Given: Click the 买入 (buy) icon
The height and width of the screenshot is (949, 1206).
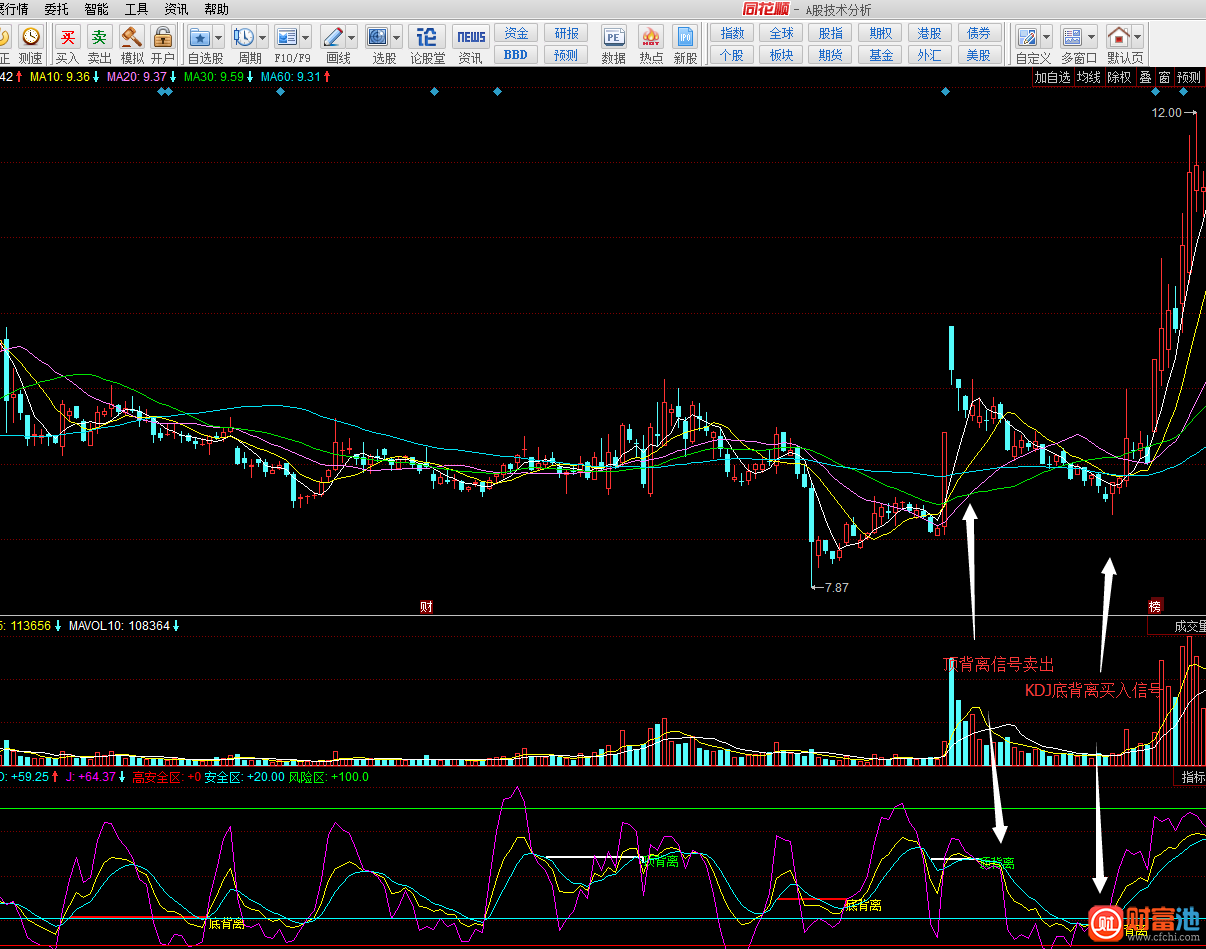Looking at the screenshot, I should [67, 38].
